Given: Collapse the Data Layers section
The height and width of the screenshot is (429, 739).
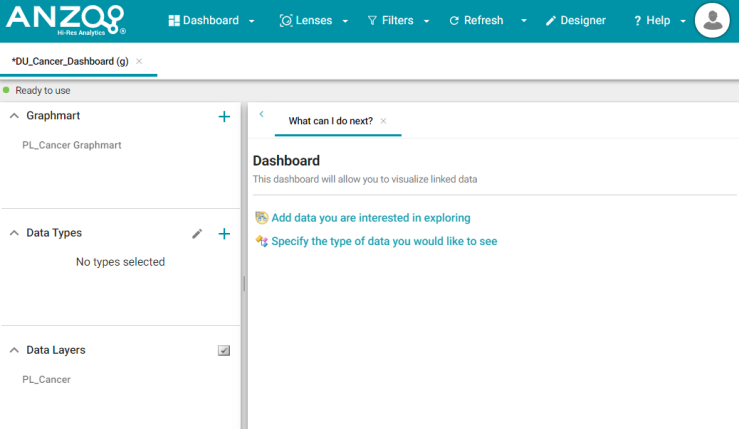Looking at the screenshot, I should pyautogui.click(x=14, y=350).
